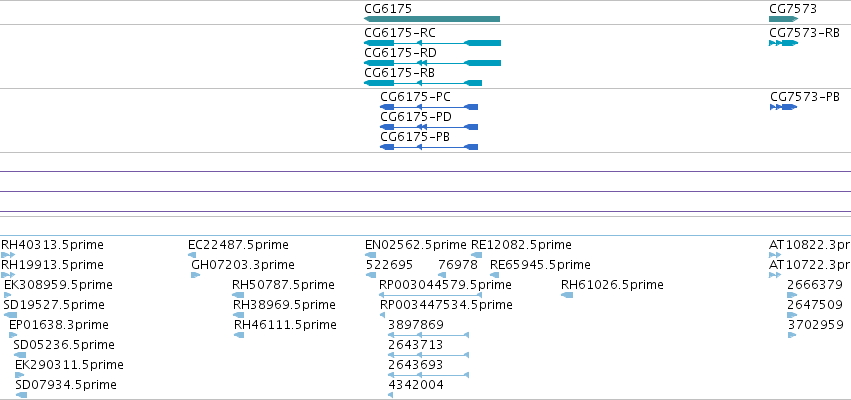Click the RH61026.5prime EST marker

pos(567,295)
